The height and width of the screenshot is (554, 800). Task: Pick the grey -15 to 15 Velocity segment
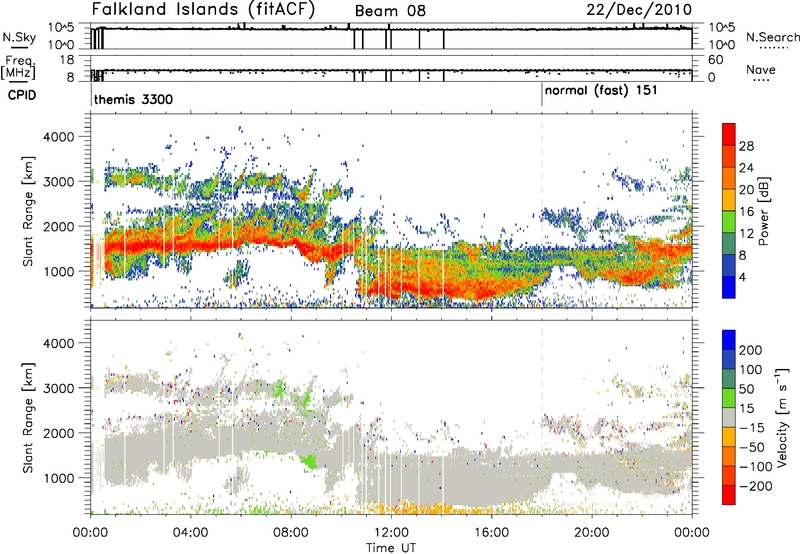(x=729, y=417)
